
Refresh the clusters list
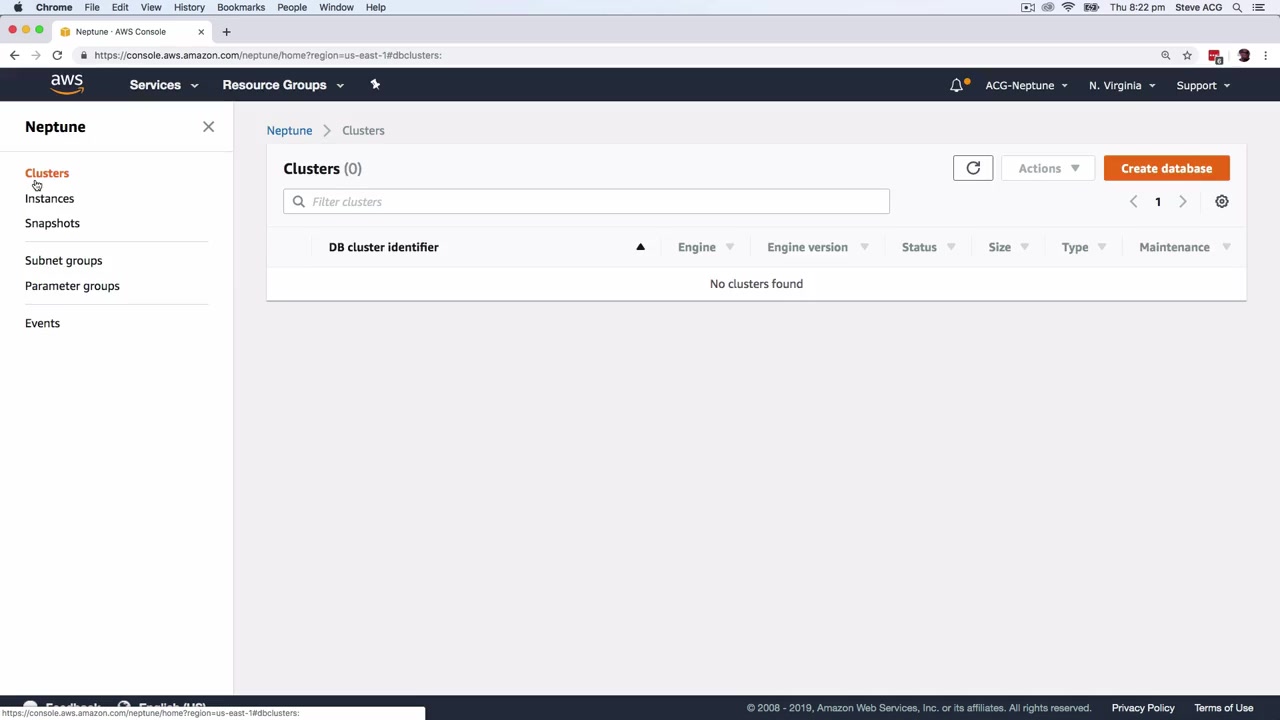click(973, 168)
